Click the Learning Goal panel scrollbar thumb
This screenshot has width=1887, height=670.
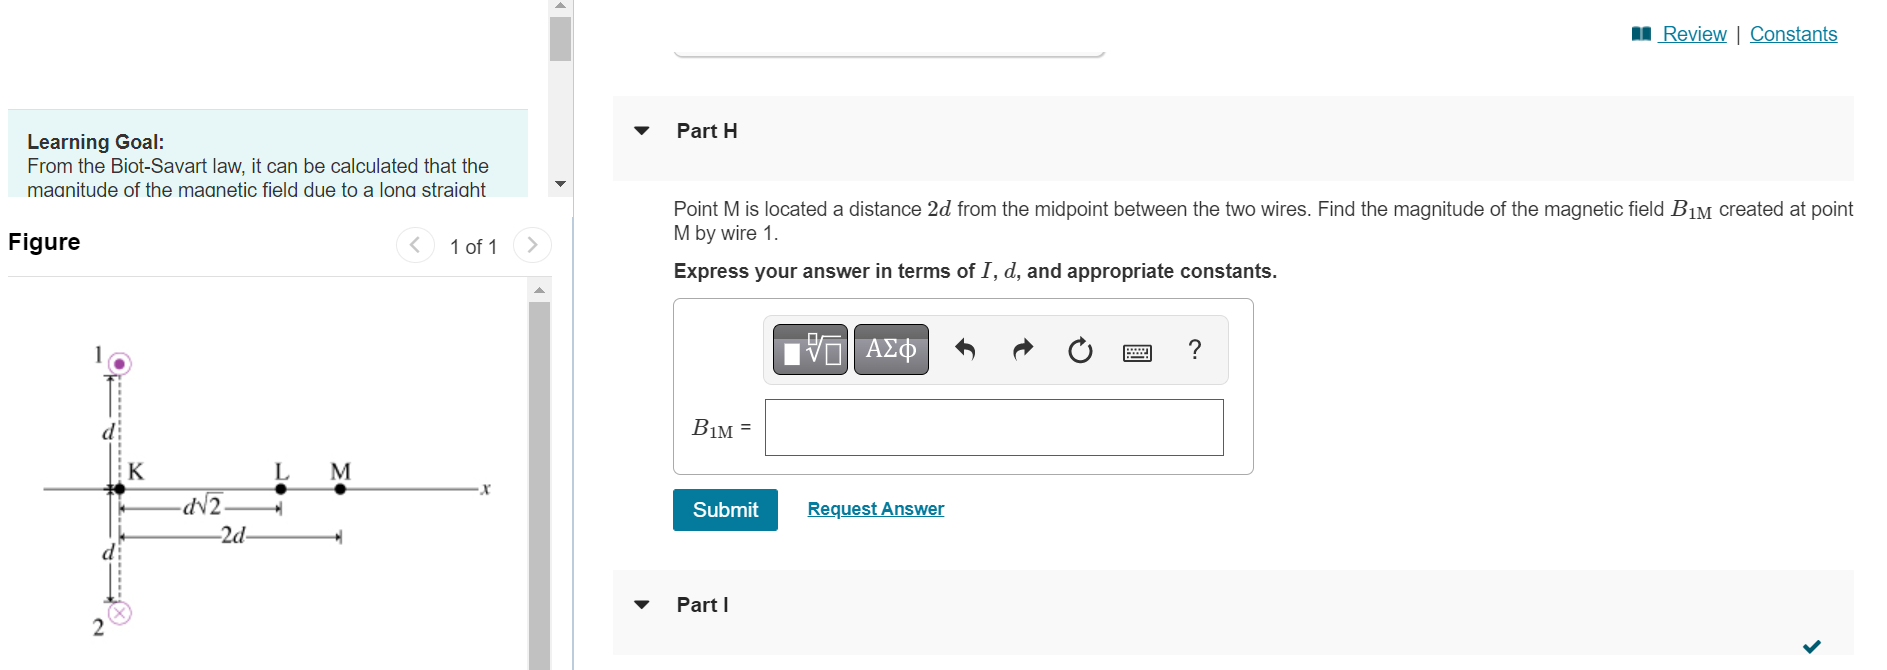[560, 38]
